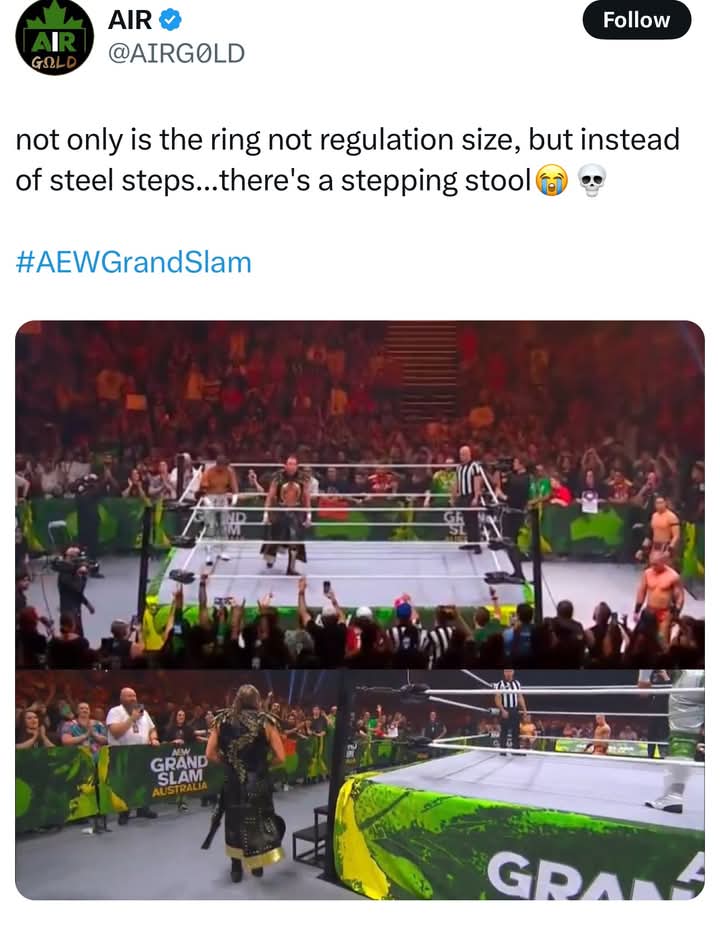
Task: Click the referee standing in top ring
Action: (x=470, y=499)
